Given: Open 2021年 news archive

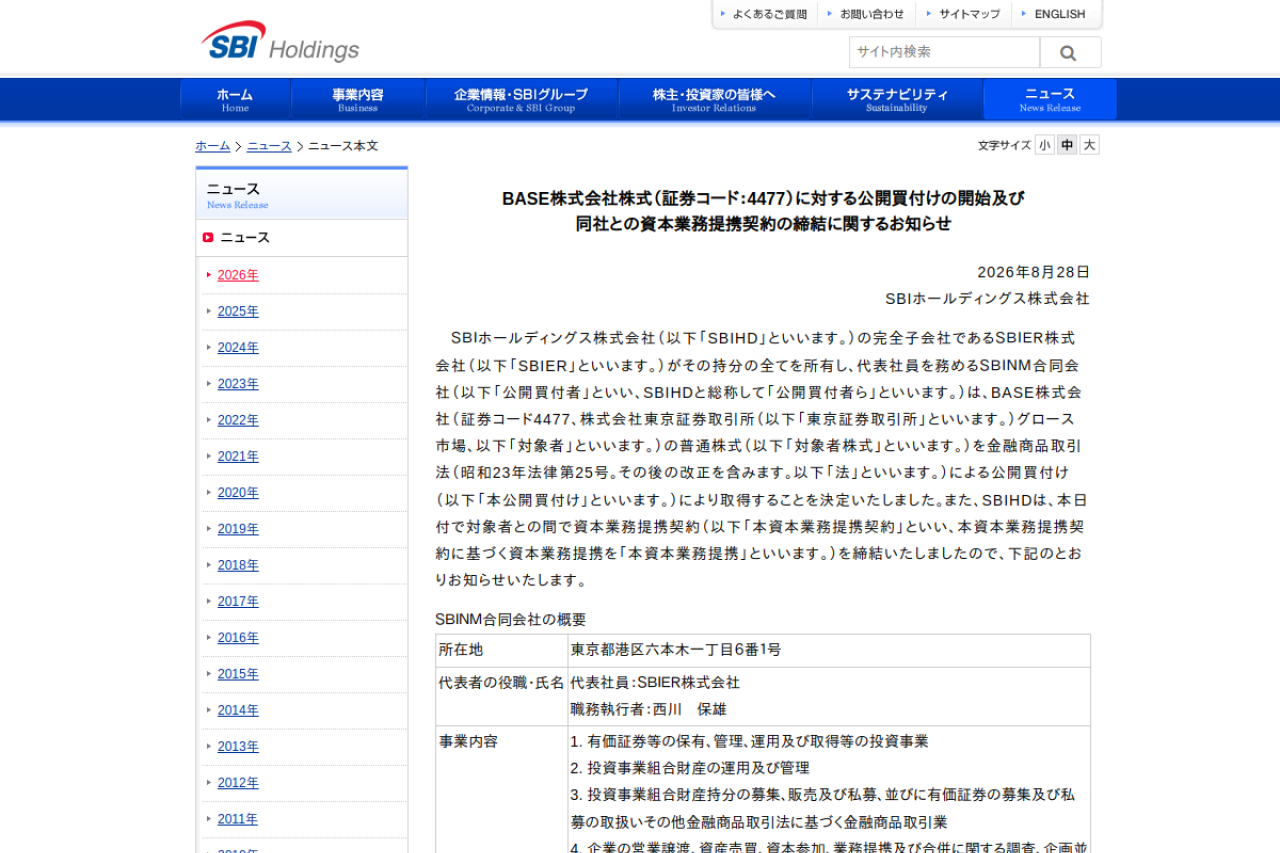Looking at the screenshot, I should [238, 456].
